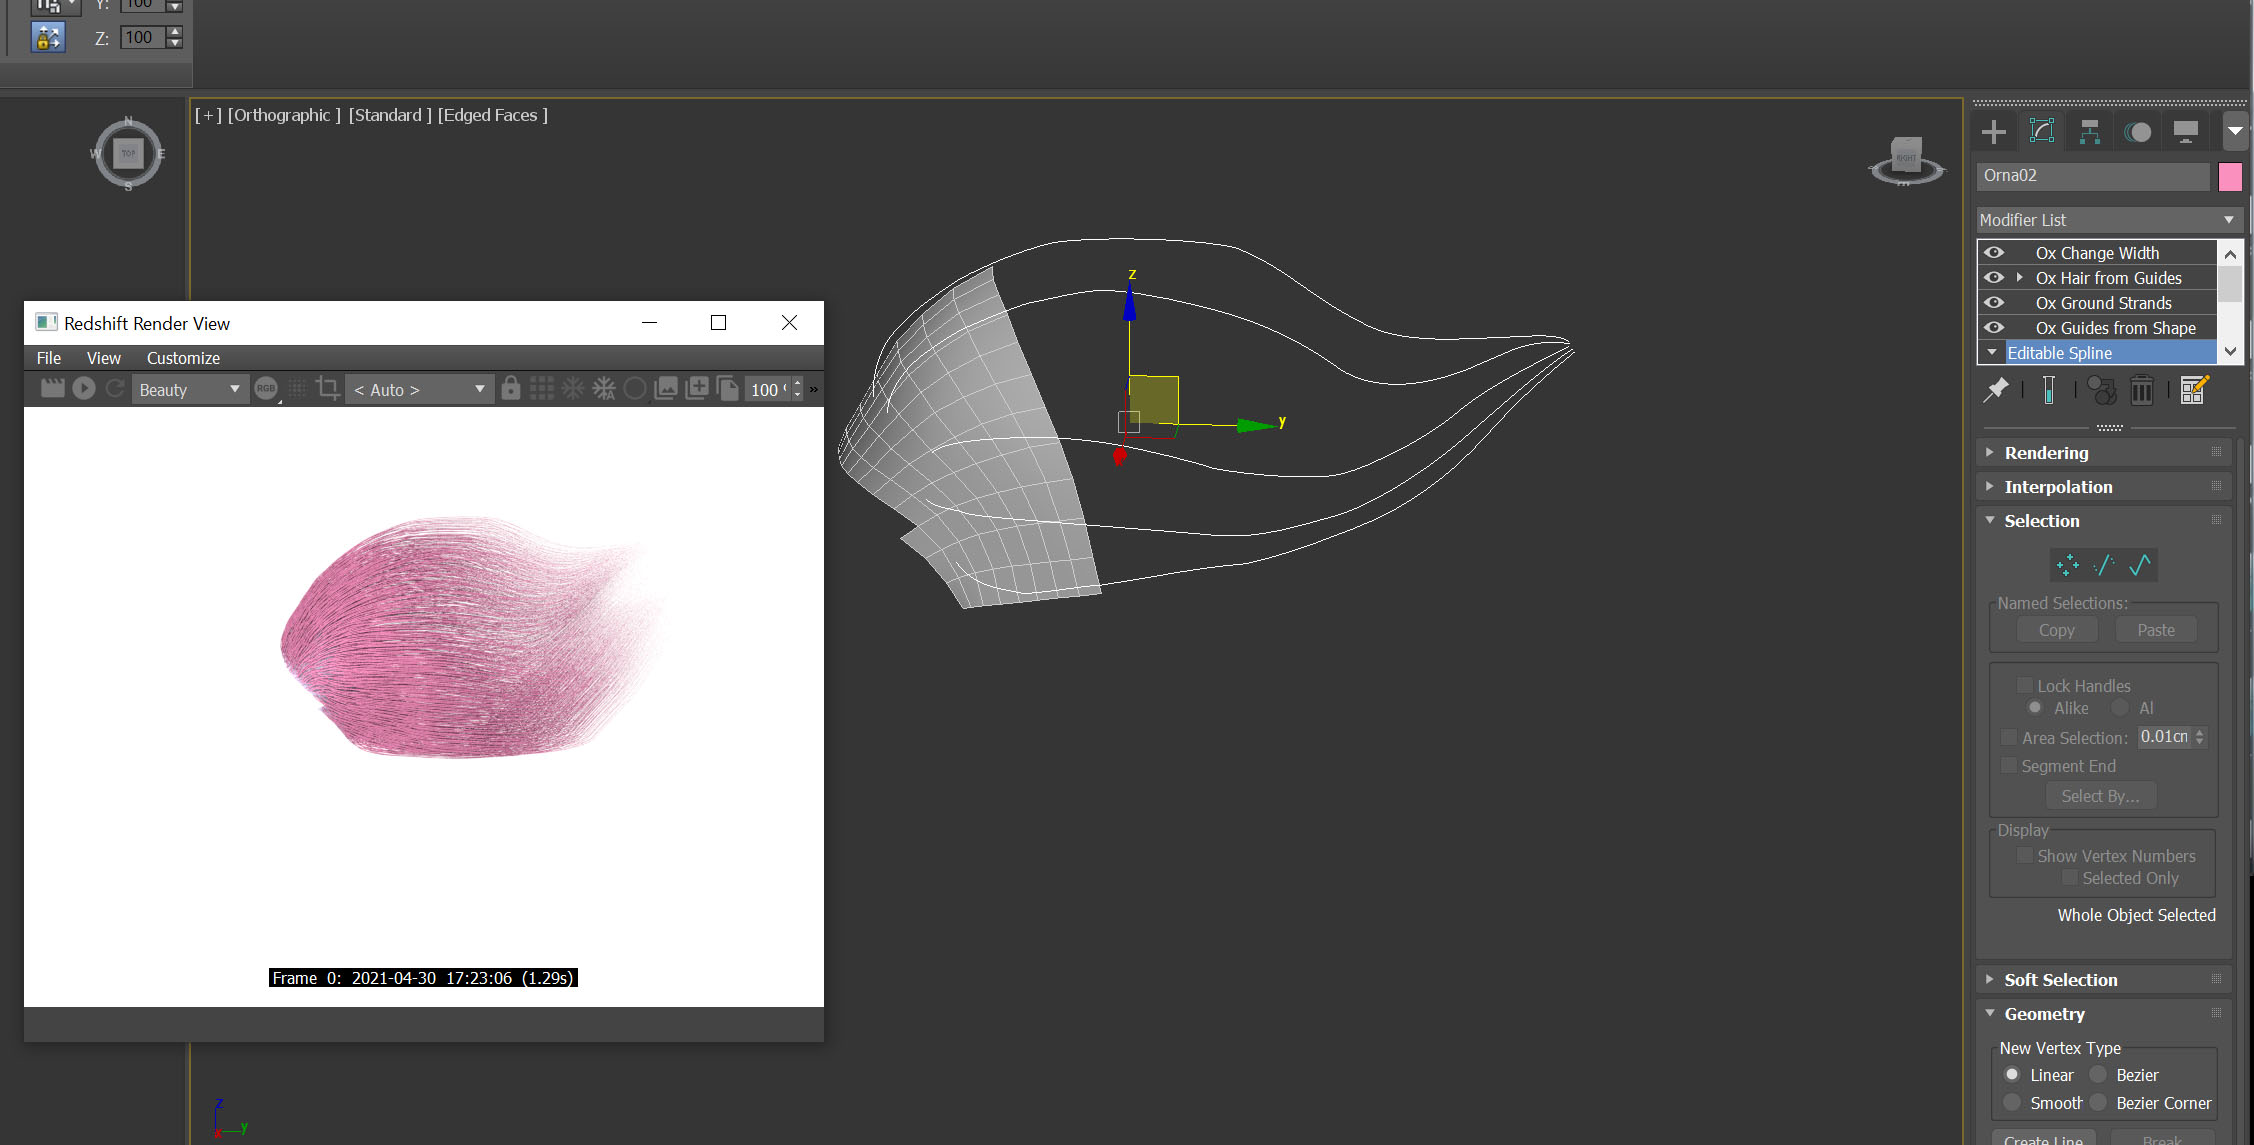Click the pin stack icon
The width and height of the screenshot is (2254, 1145).
coord(1996,390)
